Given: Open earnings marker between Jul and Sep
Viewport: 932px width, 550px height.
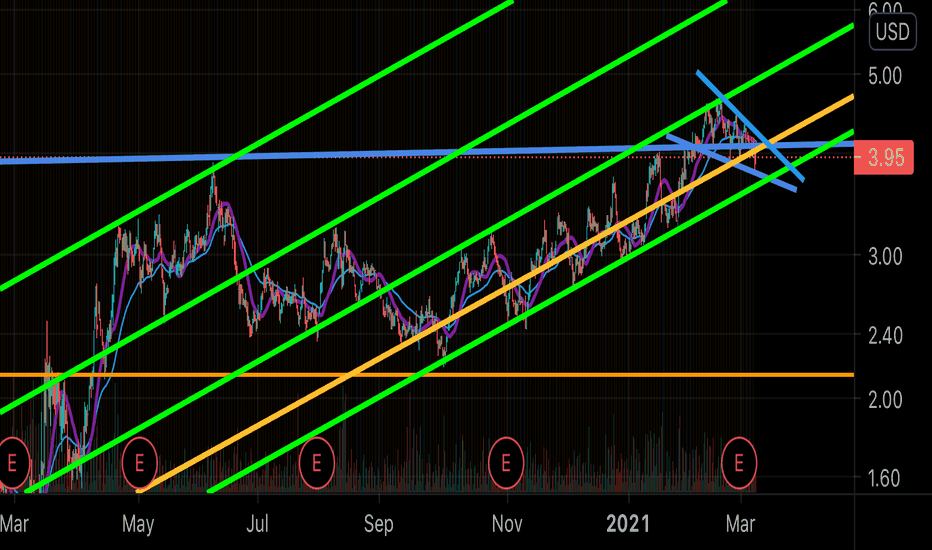Looking at the screenshot, I should pyautogui.click(x=316, y=463).
